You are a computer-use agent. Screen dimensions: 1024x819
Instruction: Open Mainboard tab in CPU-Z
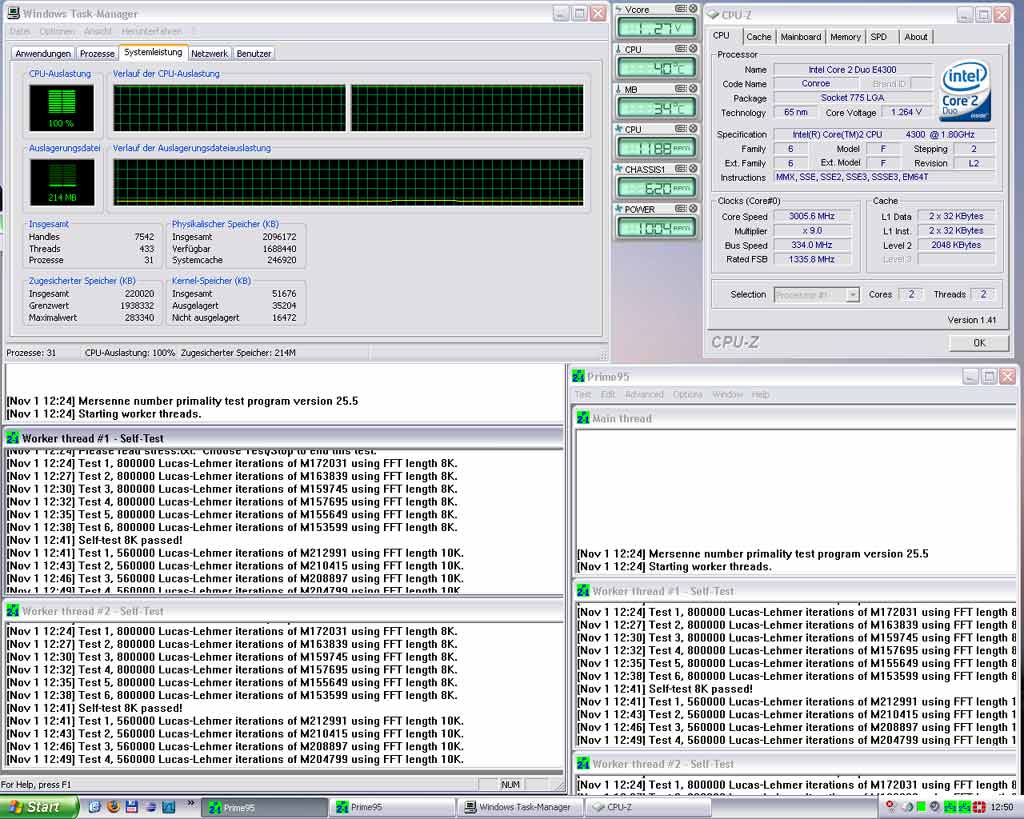[801, 37]
